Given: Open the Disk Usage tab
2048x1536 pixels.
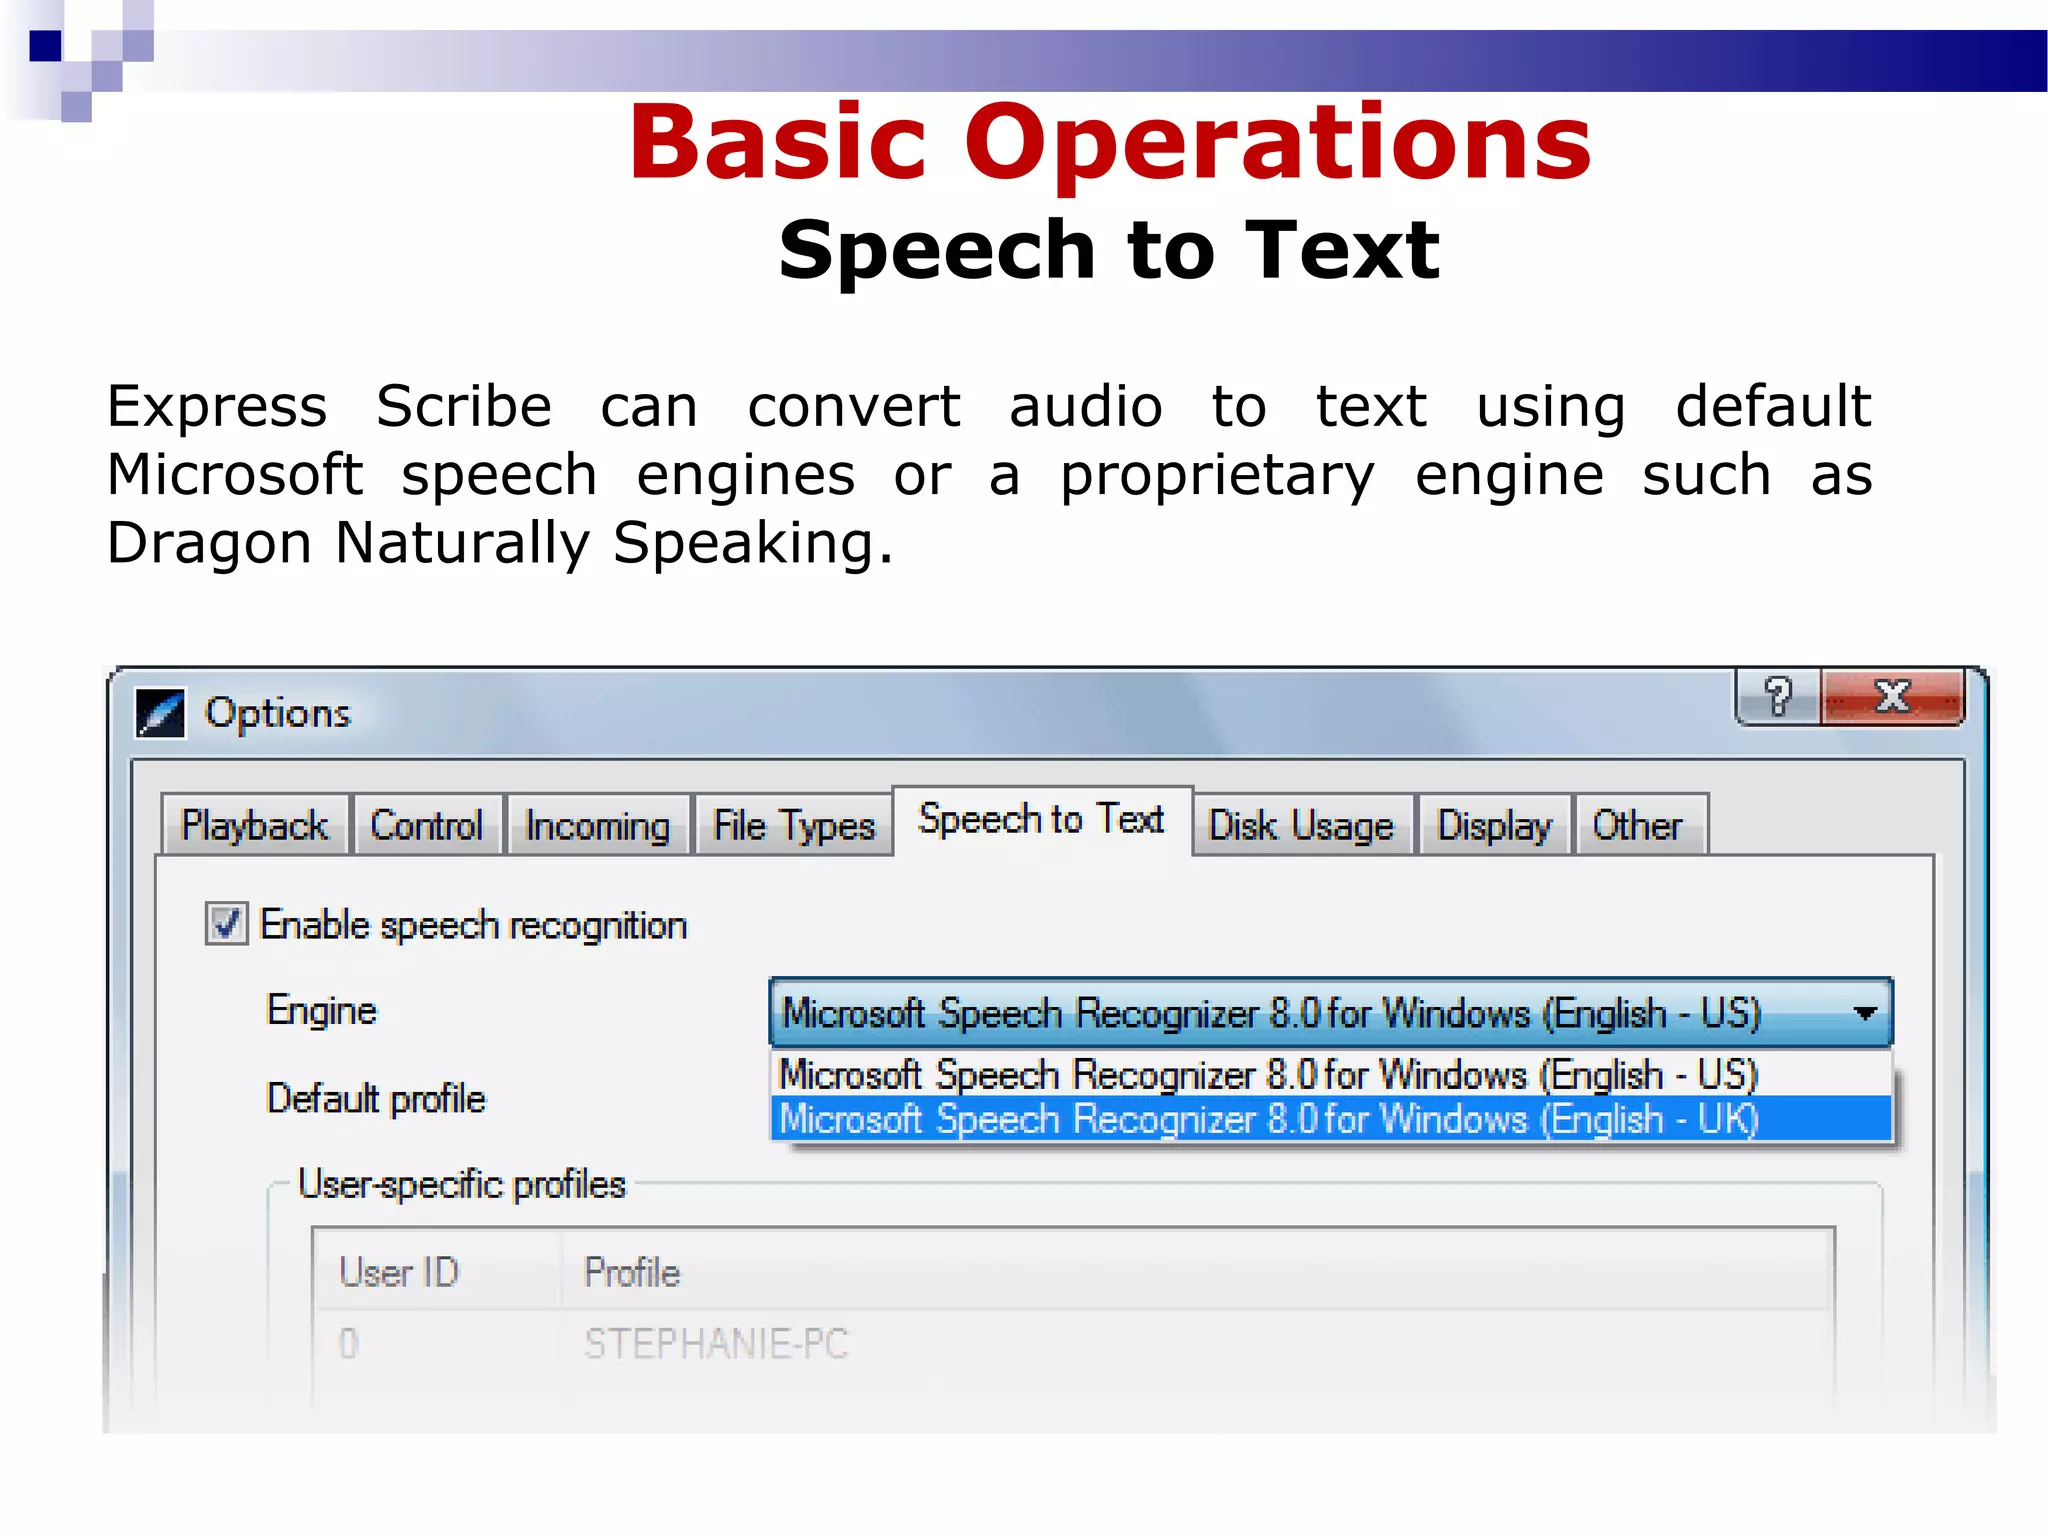Looking at the screenshot, I should 1302,825.
